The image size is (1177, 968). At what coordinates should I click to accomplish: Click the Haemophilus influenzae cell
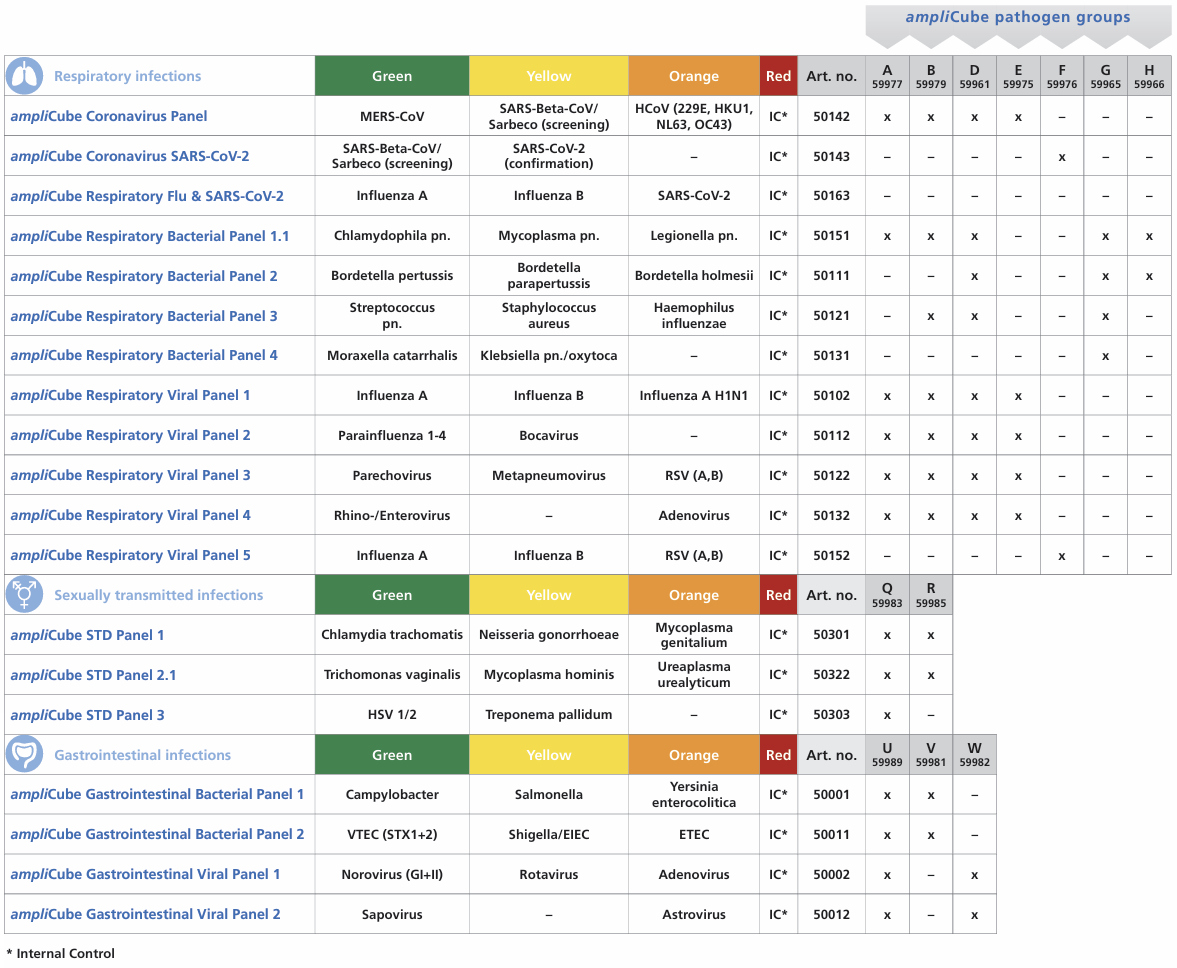(x=694, y=315)
